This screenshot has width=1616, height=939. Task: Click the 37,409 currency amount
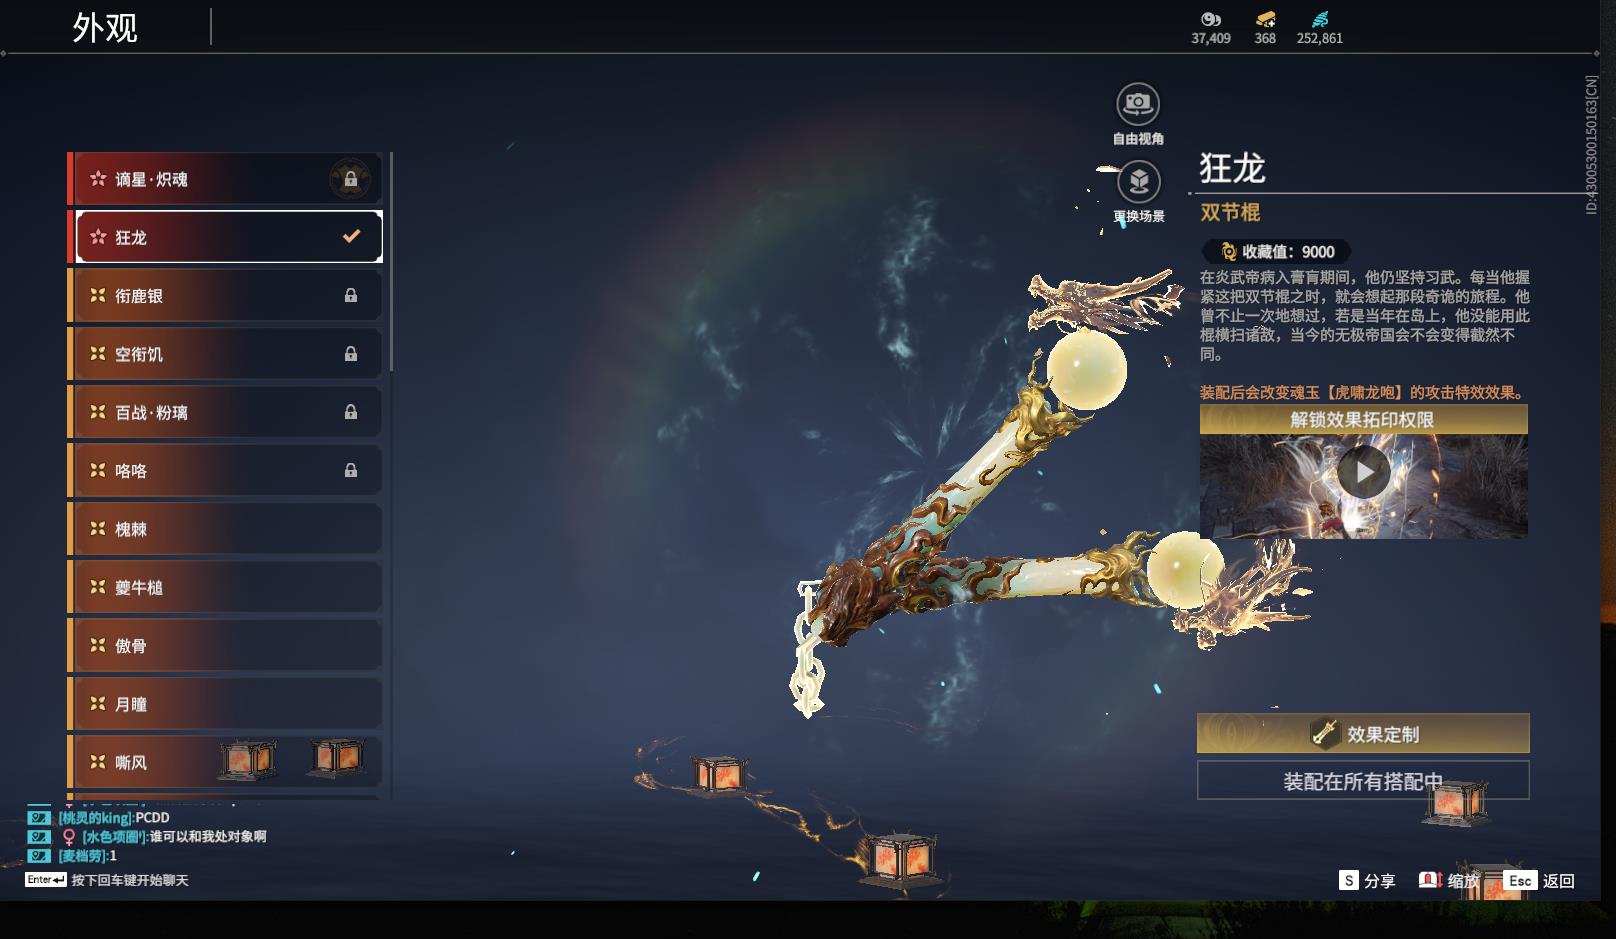click(x=1210, y=38)
